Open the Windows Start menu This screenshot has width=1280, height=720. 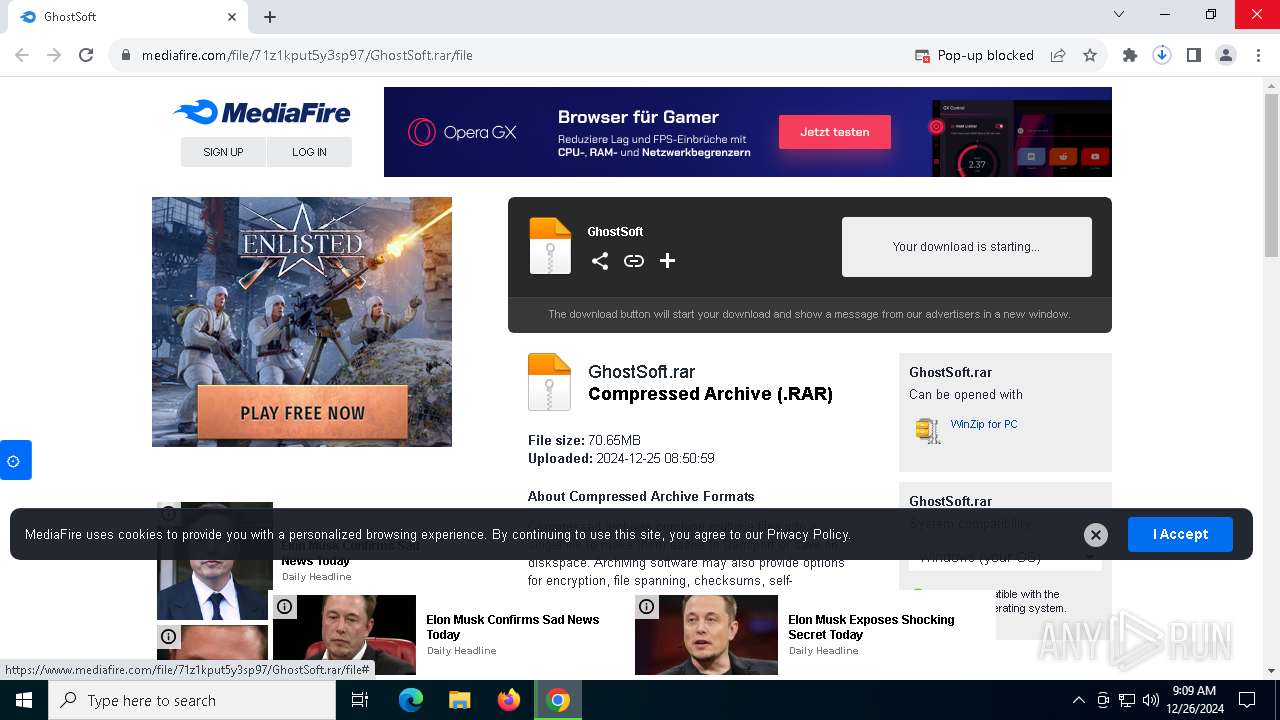[x=24, y=700]
